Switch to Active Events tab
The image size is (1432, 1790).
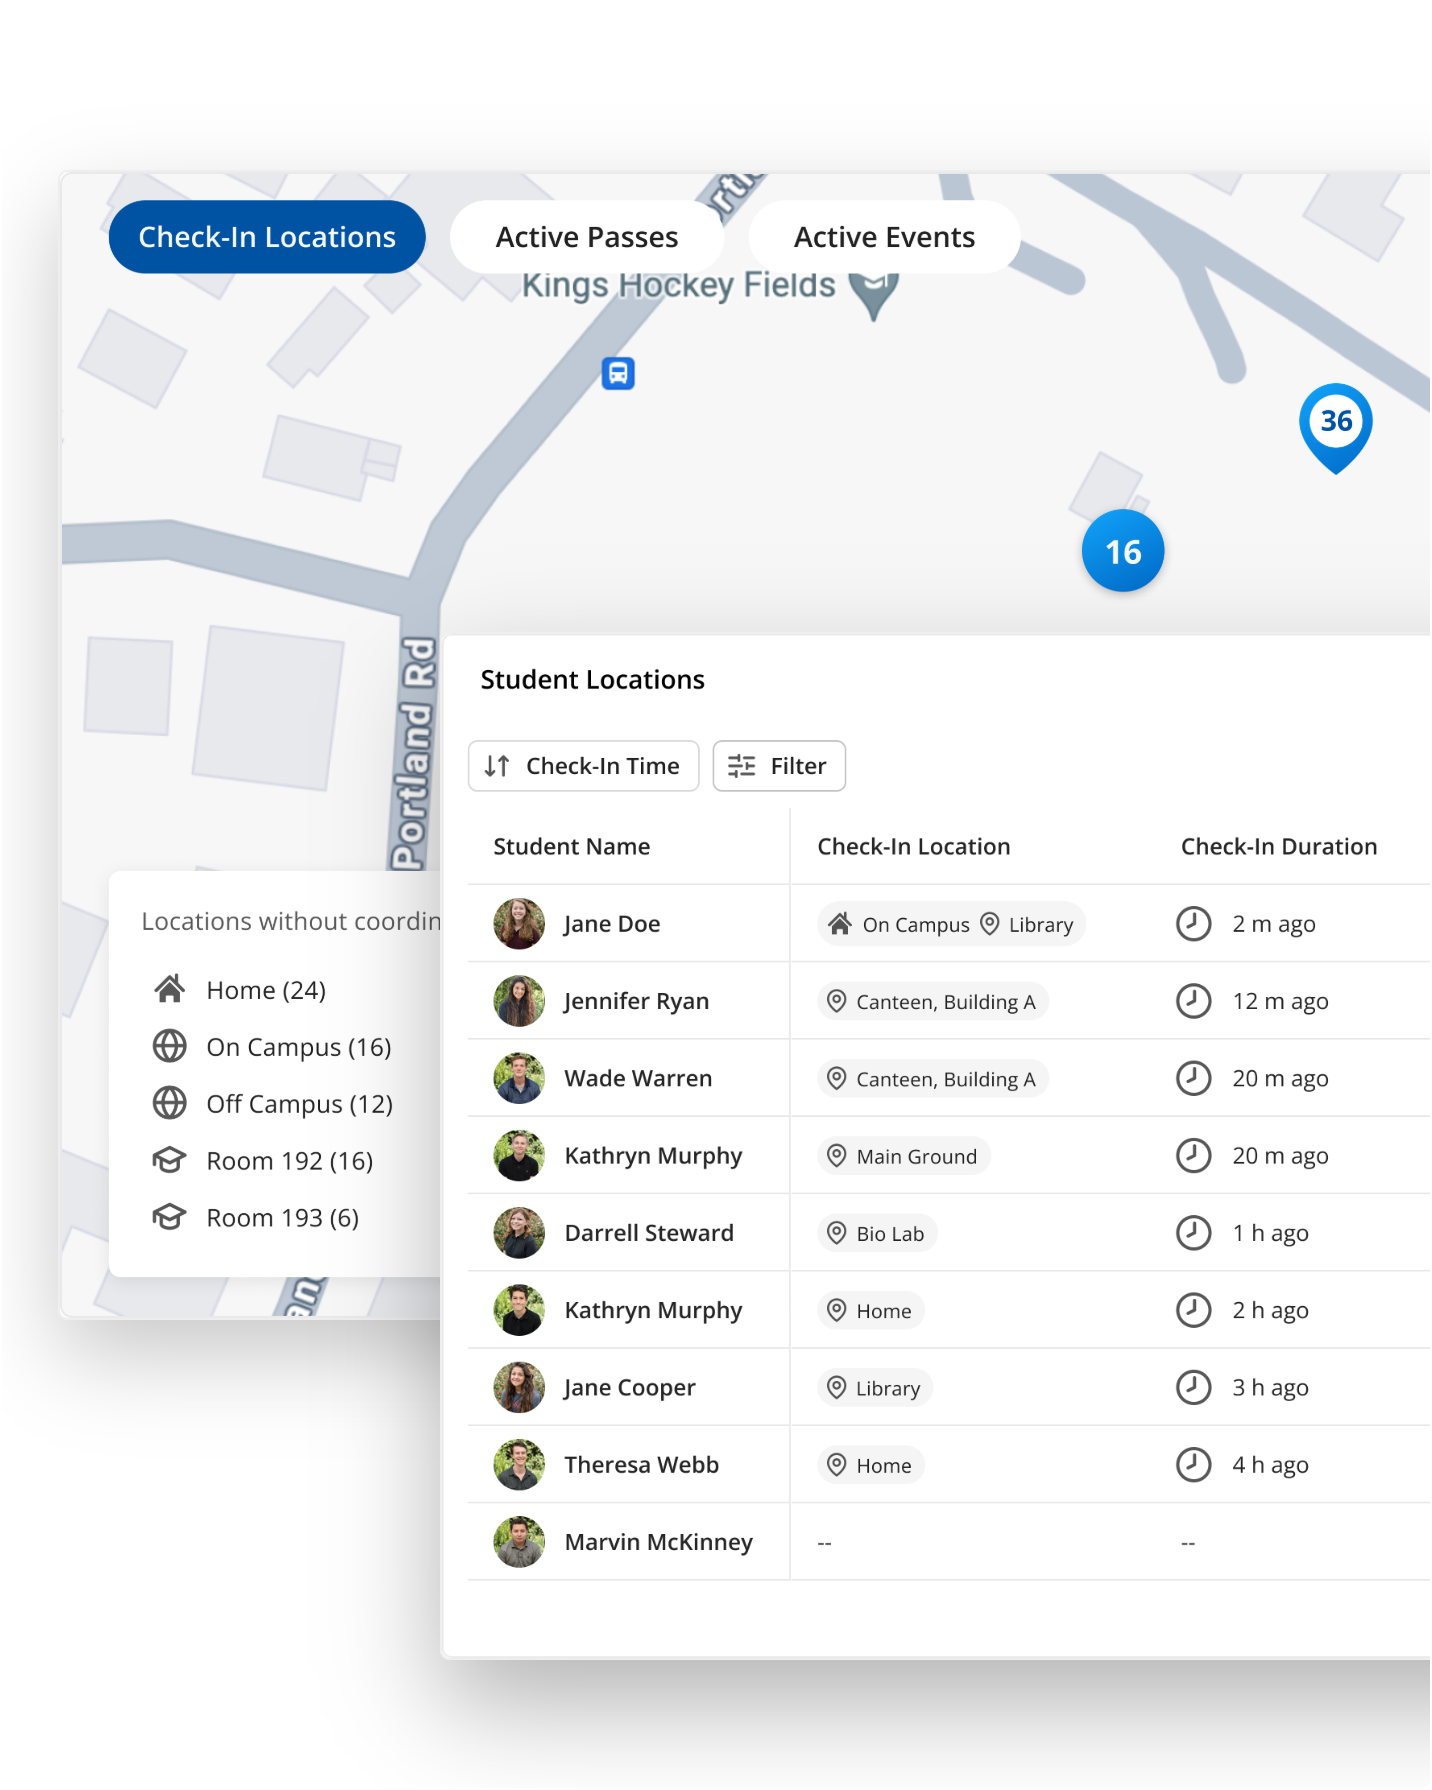884,237
